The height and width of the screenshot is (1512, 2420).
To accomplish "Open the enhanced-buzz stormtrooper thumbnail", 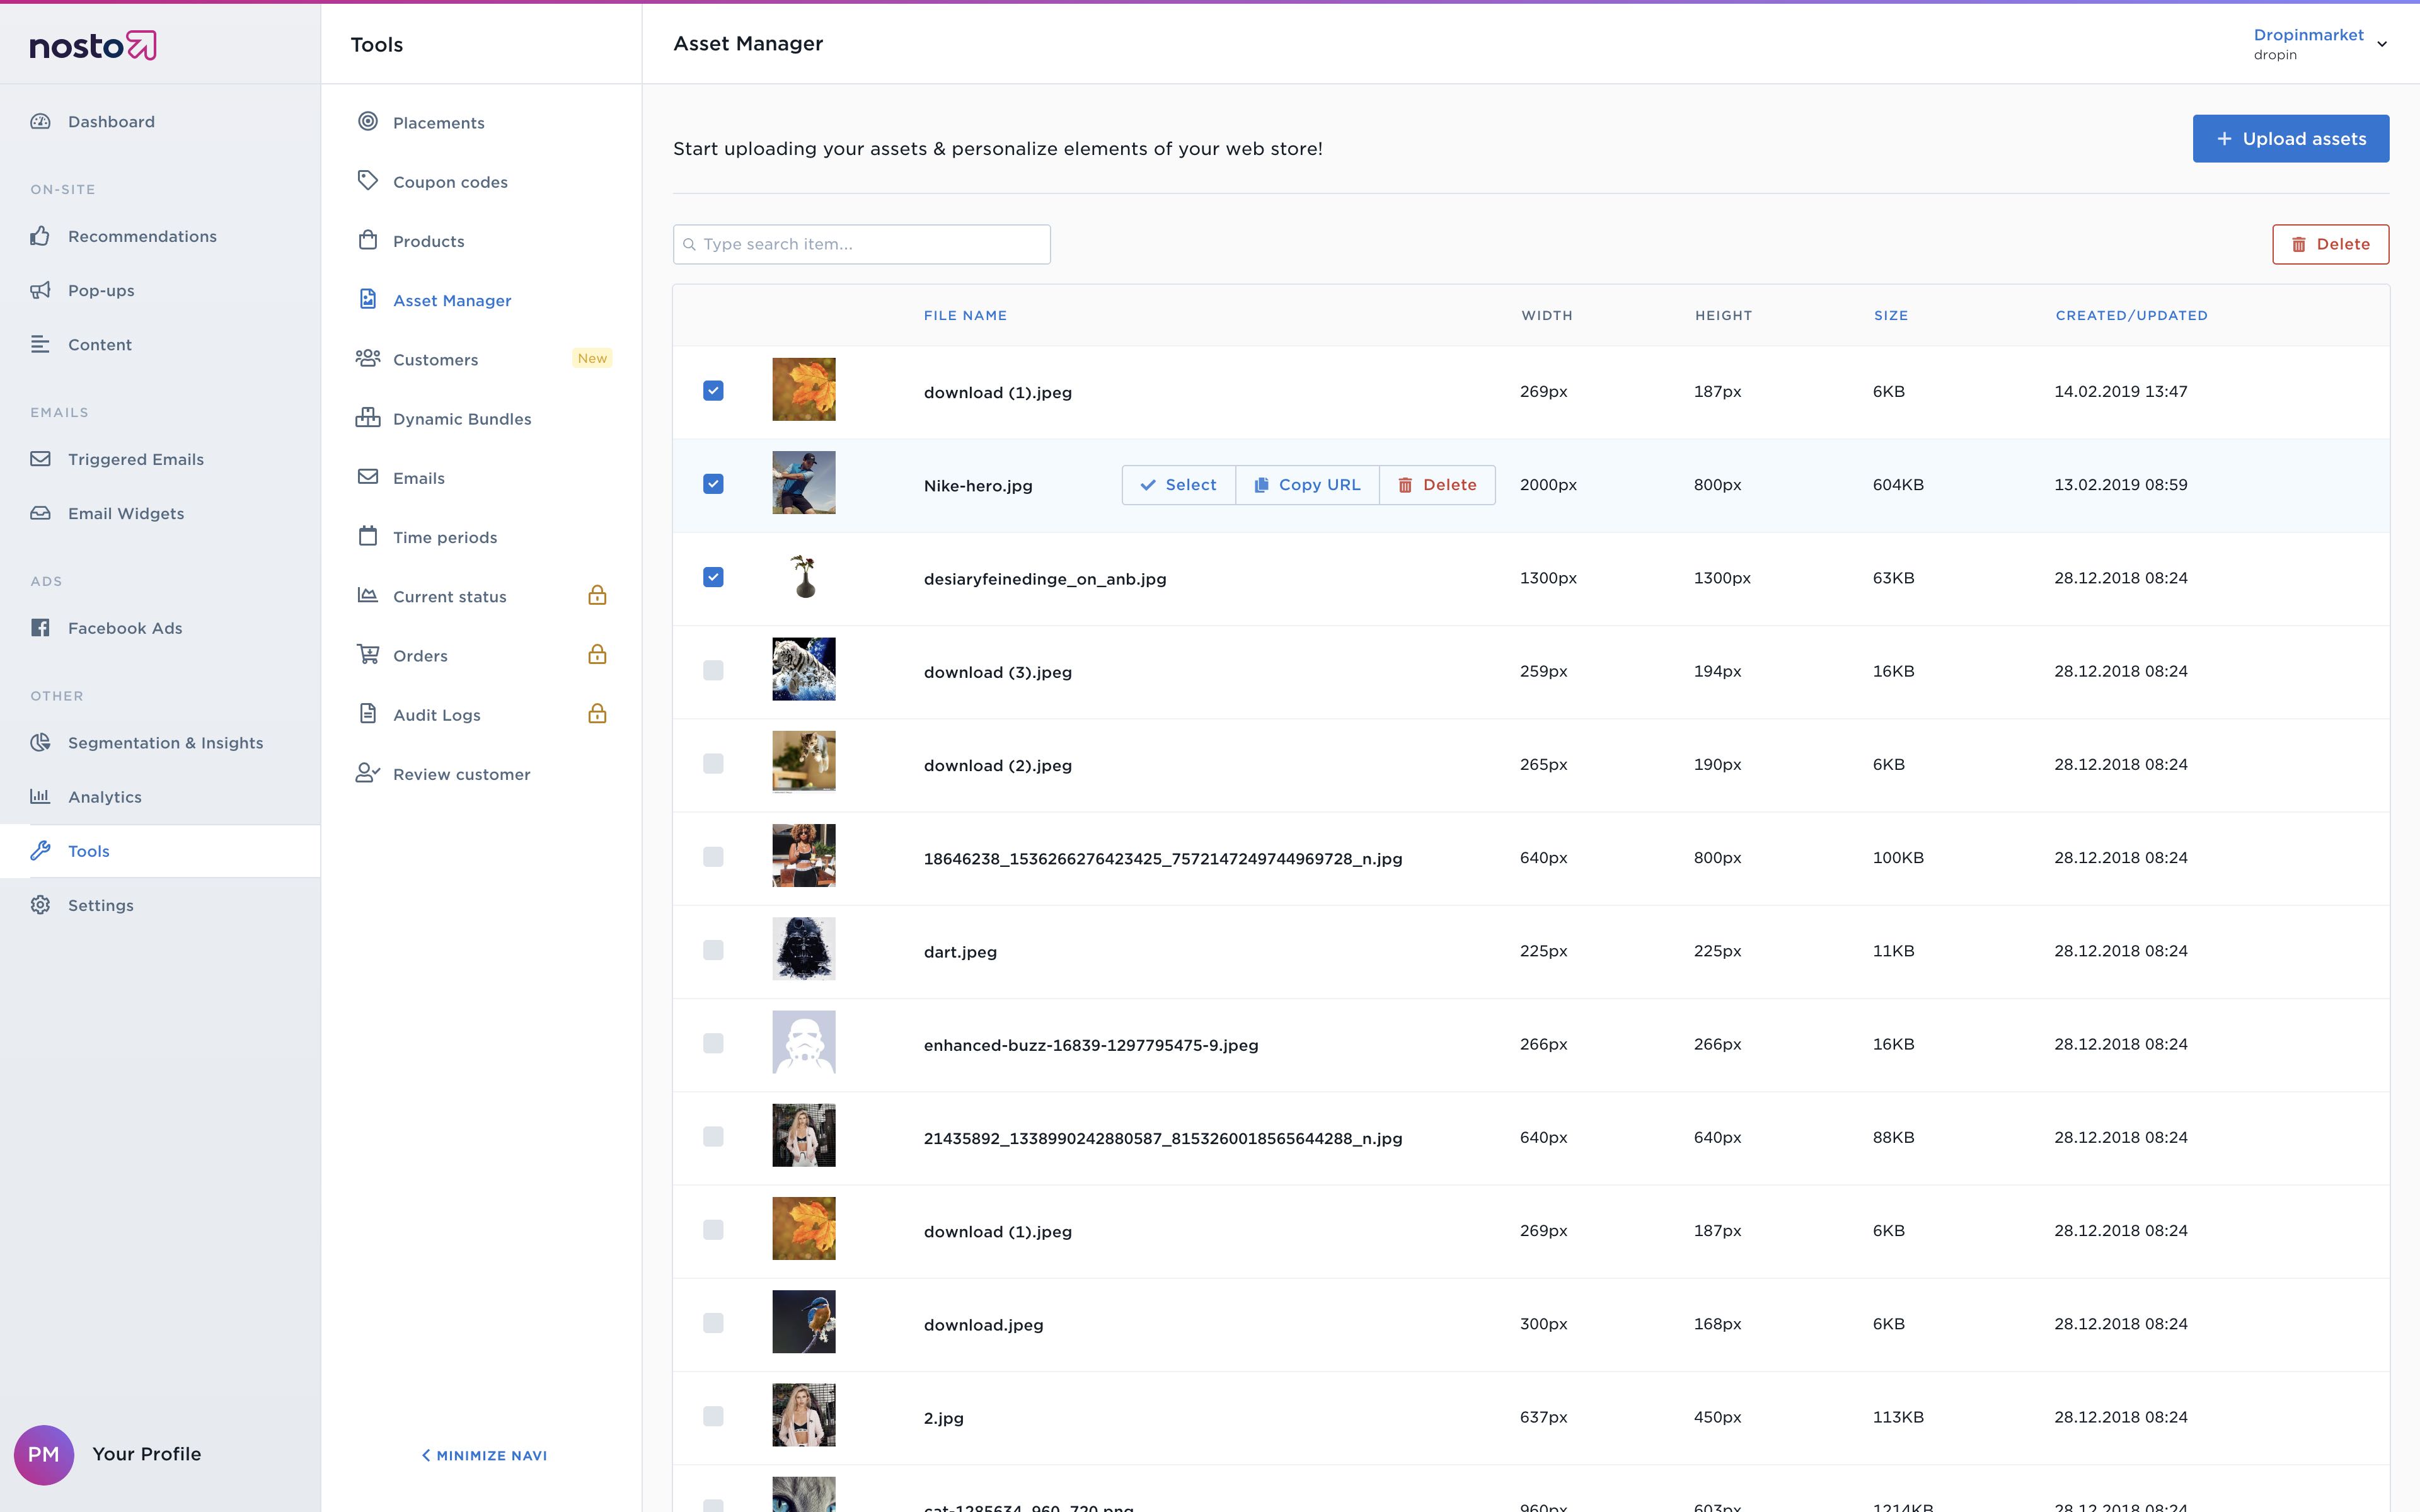I will (804, 1042).
